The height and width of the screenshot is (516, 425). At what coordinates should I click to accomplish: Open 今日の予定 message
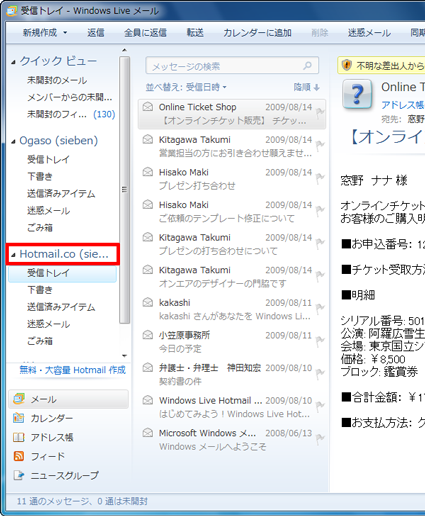[232, 342]
